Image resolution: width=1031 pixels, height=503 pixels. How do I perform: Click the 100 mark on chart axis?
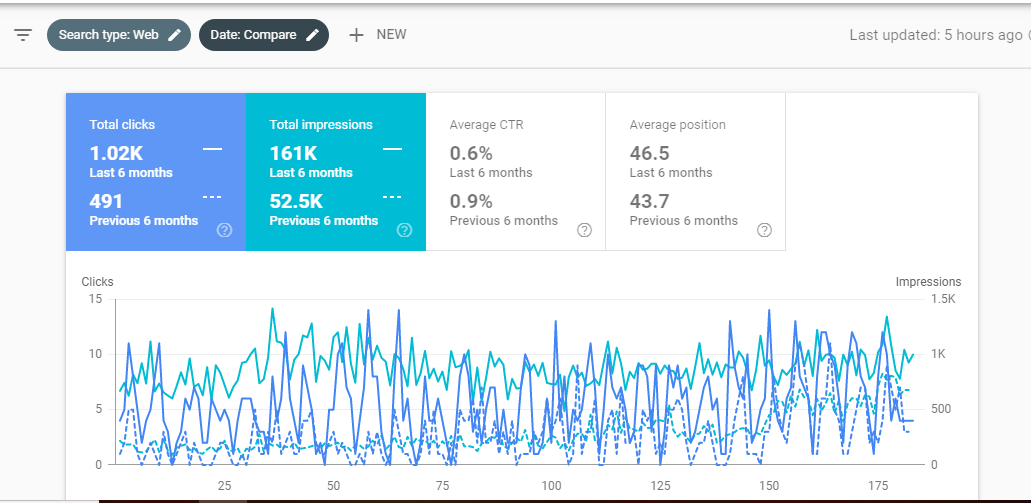click(551, 486)
